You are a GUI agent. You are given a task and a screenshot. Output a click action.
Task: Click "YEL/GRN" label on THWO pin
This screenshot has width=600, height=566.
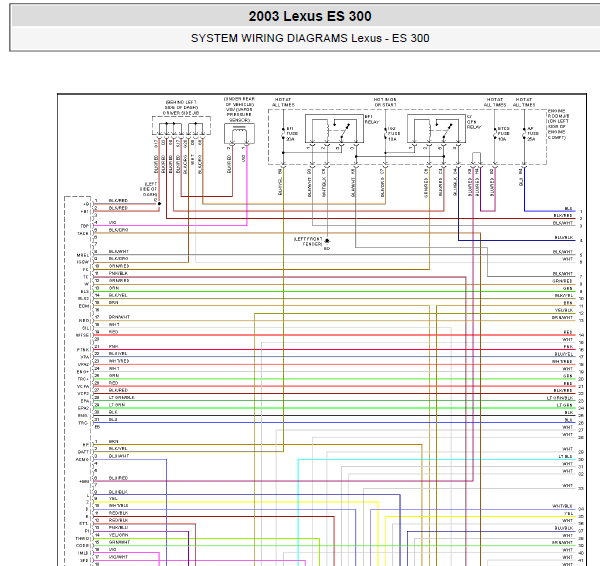pos(119,535)
